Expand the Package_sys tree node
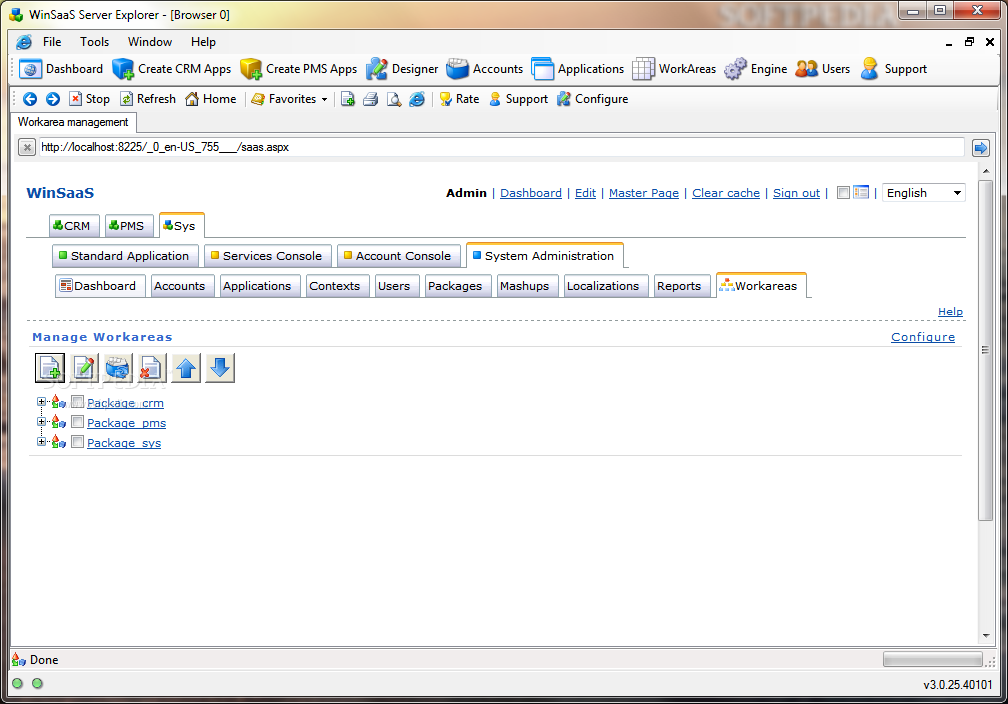The image size is (1008, 704). [41, 442]
